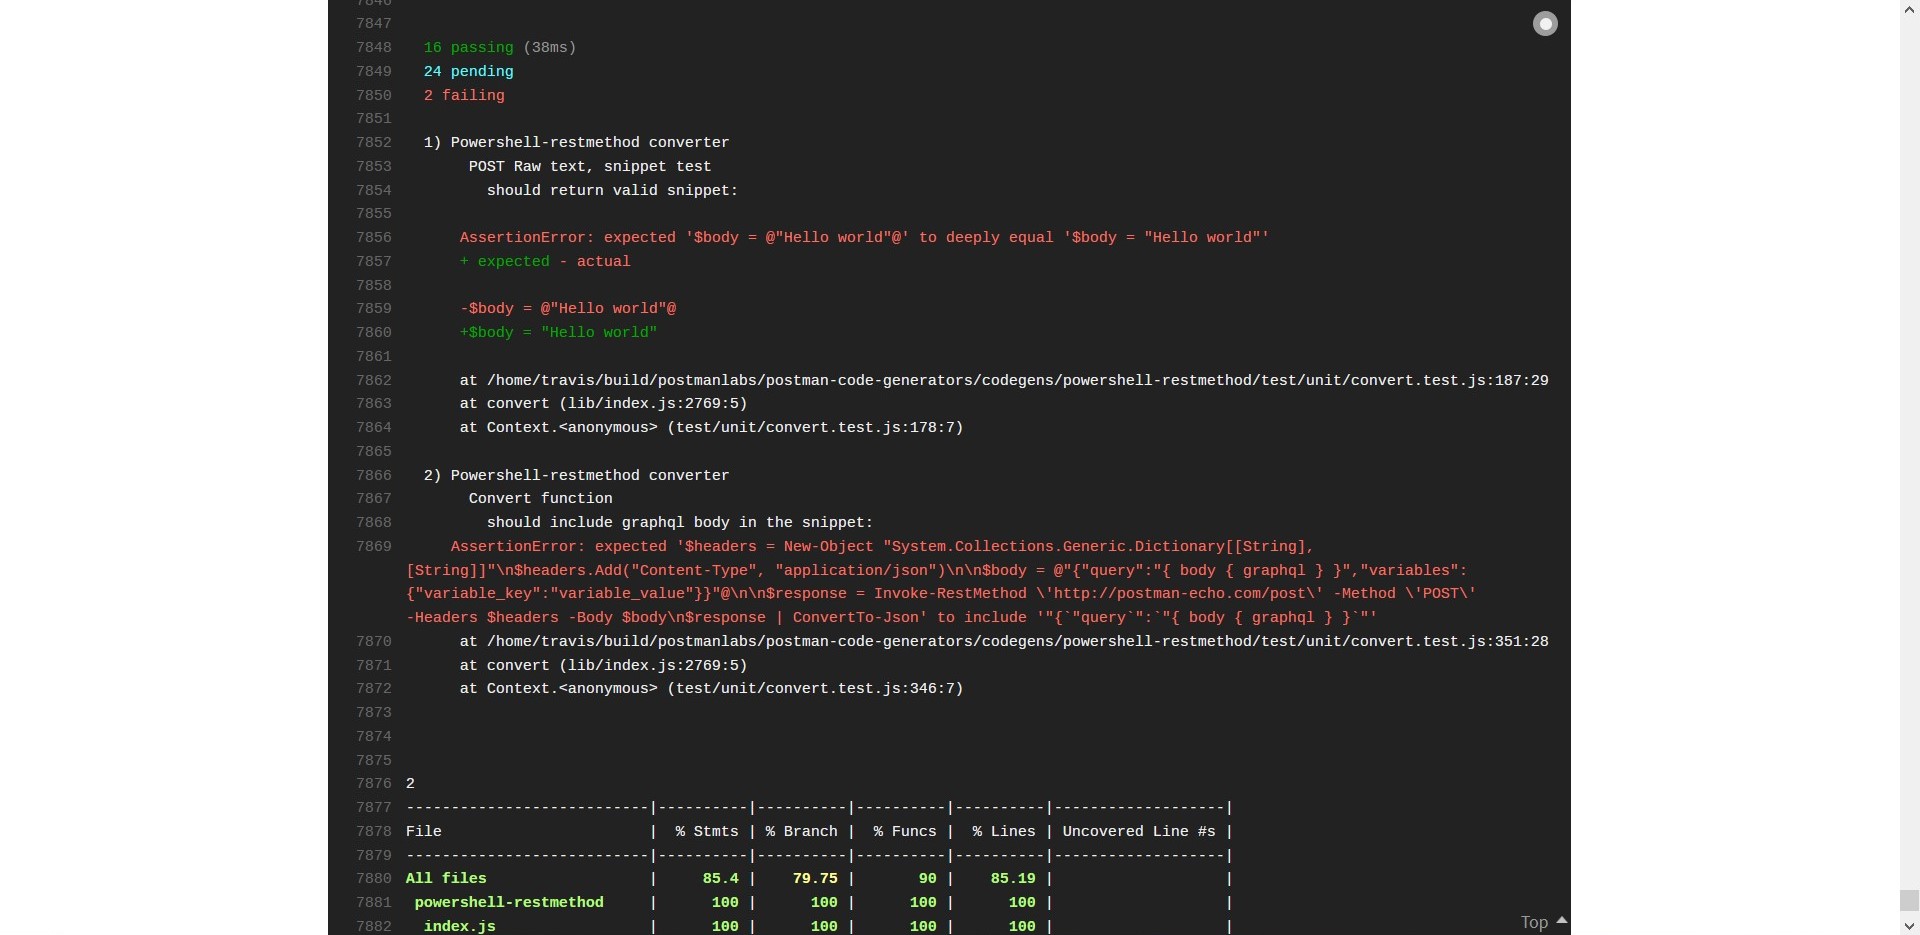Click the Top arrow icon
The width and height of the screenshot is (1920, 935).
[x=1561, y=920]
